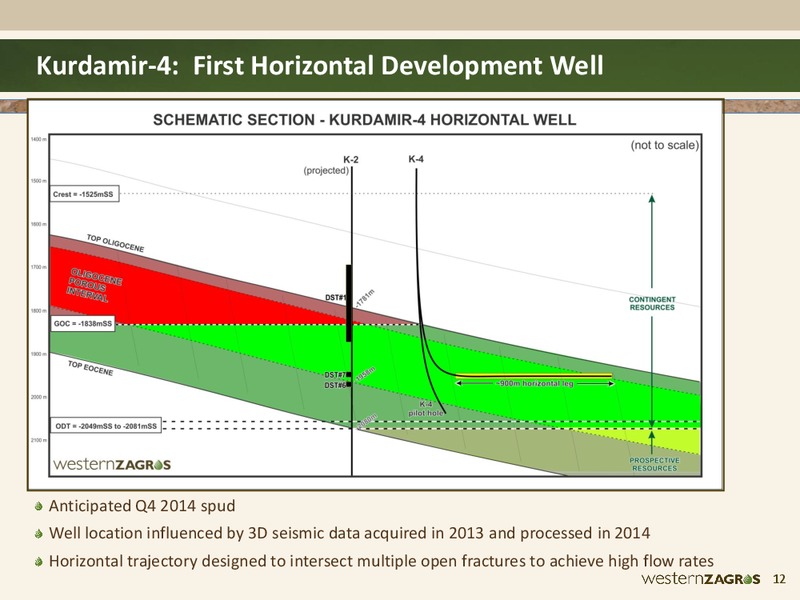Click the WesternZagros logo inside the schematic
The height and width of the screenshot is (600, 800).
(112, 464)
